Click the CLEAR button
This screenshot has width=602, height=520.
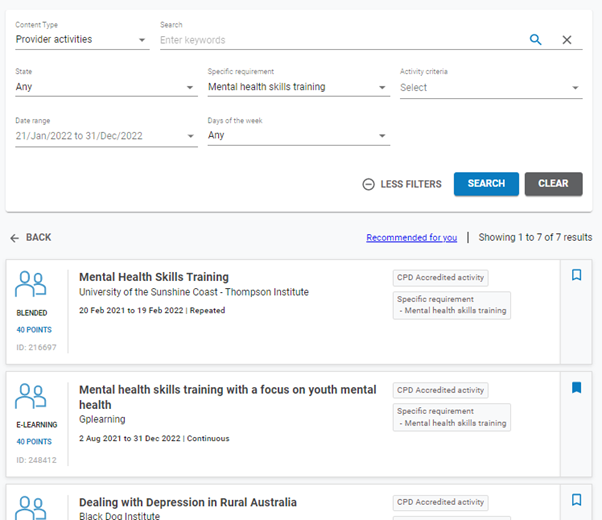553,184
